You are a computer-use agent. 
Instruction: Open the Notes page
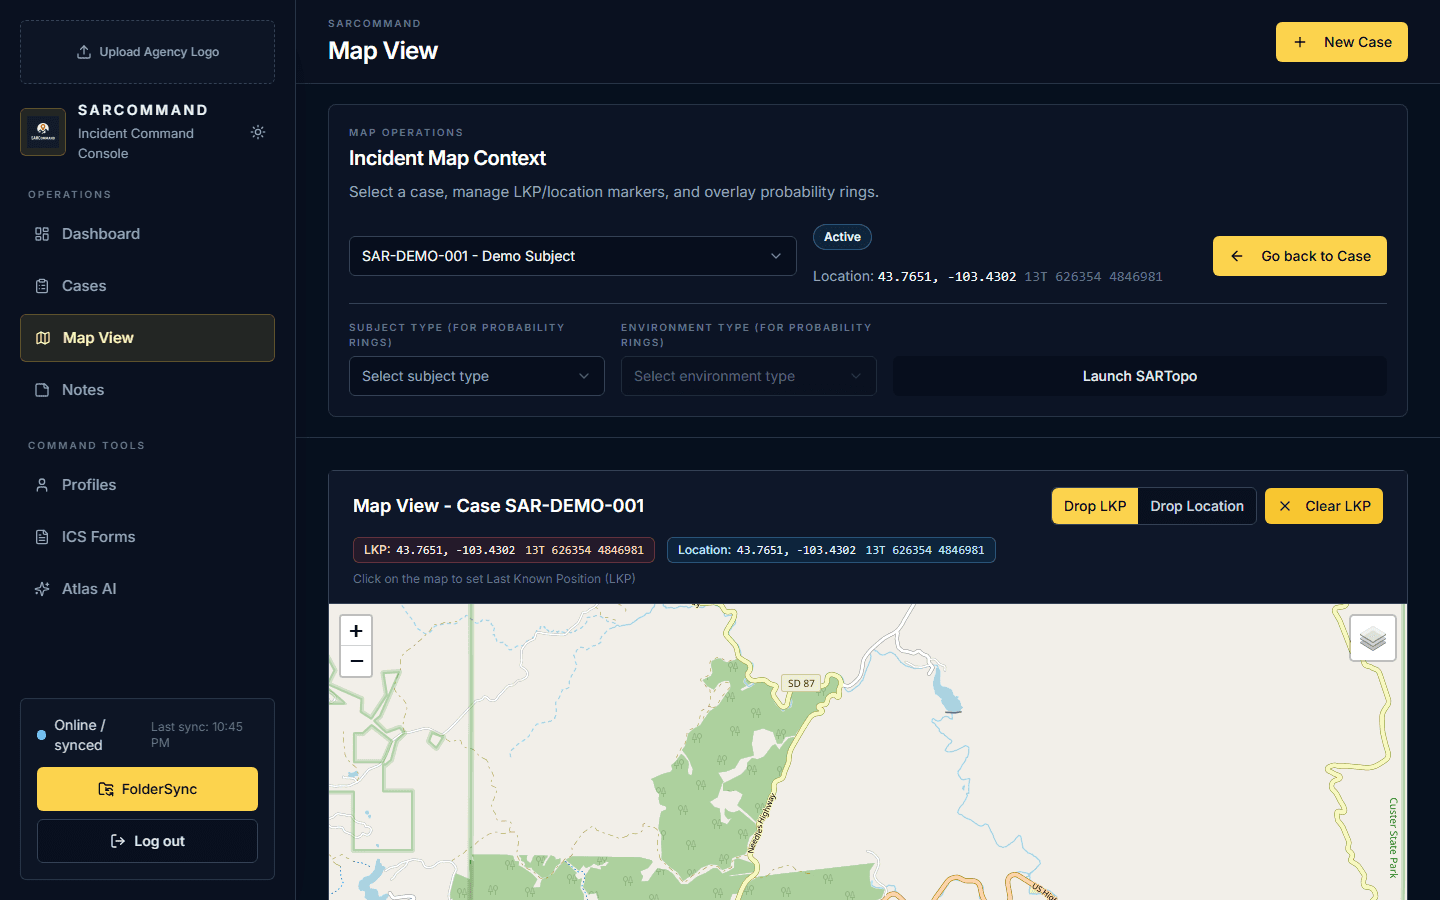click(147, 390)
